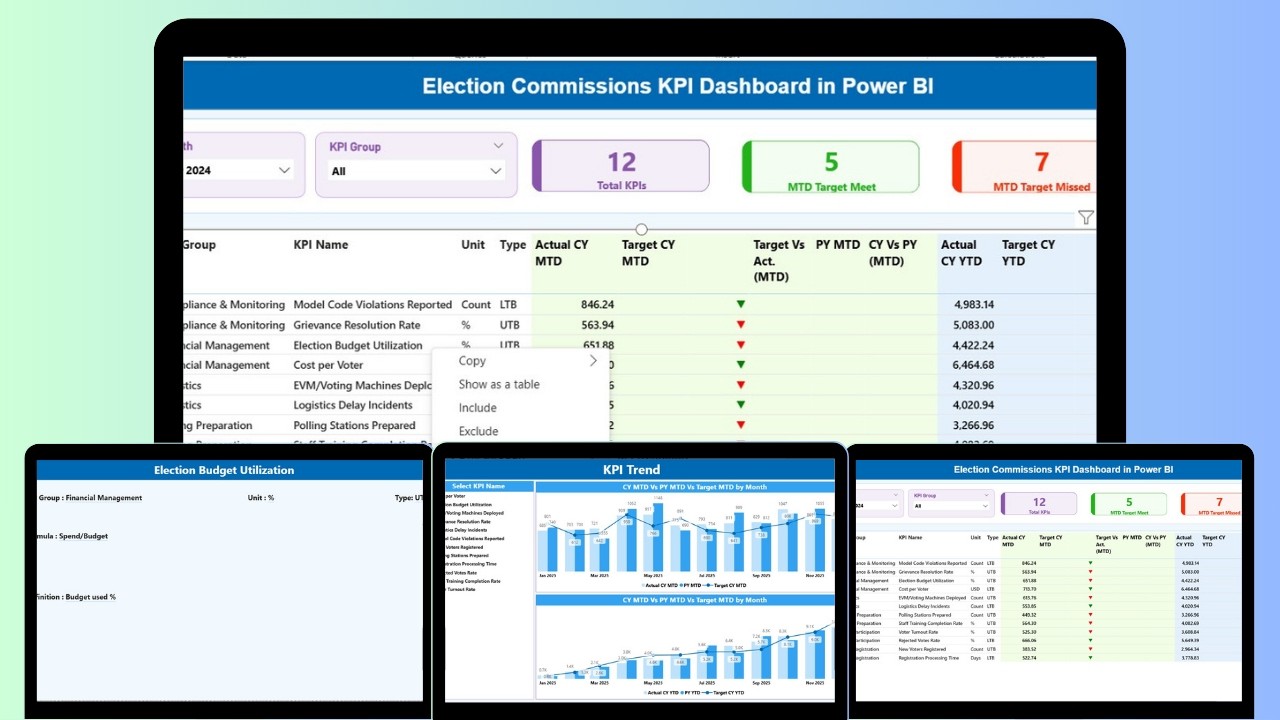Open the visual filter funnel icon

1086,217
